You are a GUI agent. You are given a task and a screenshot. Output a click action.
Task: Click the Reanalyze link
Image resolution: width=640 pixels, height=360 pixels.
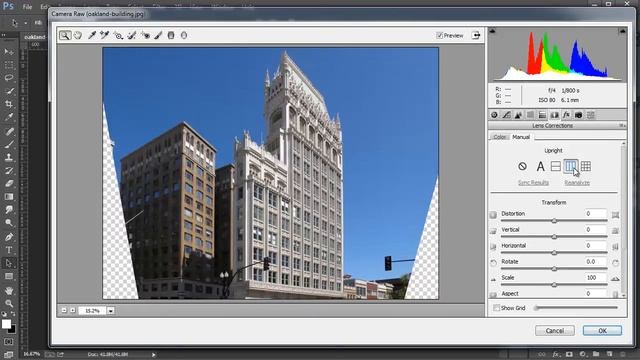tap(577, 182)
